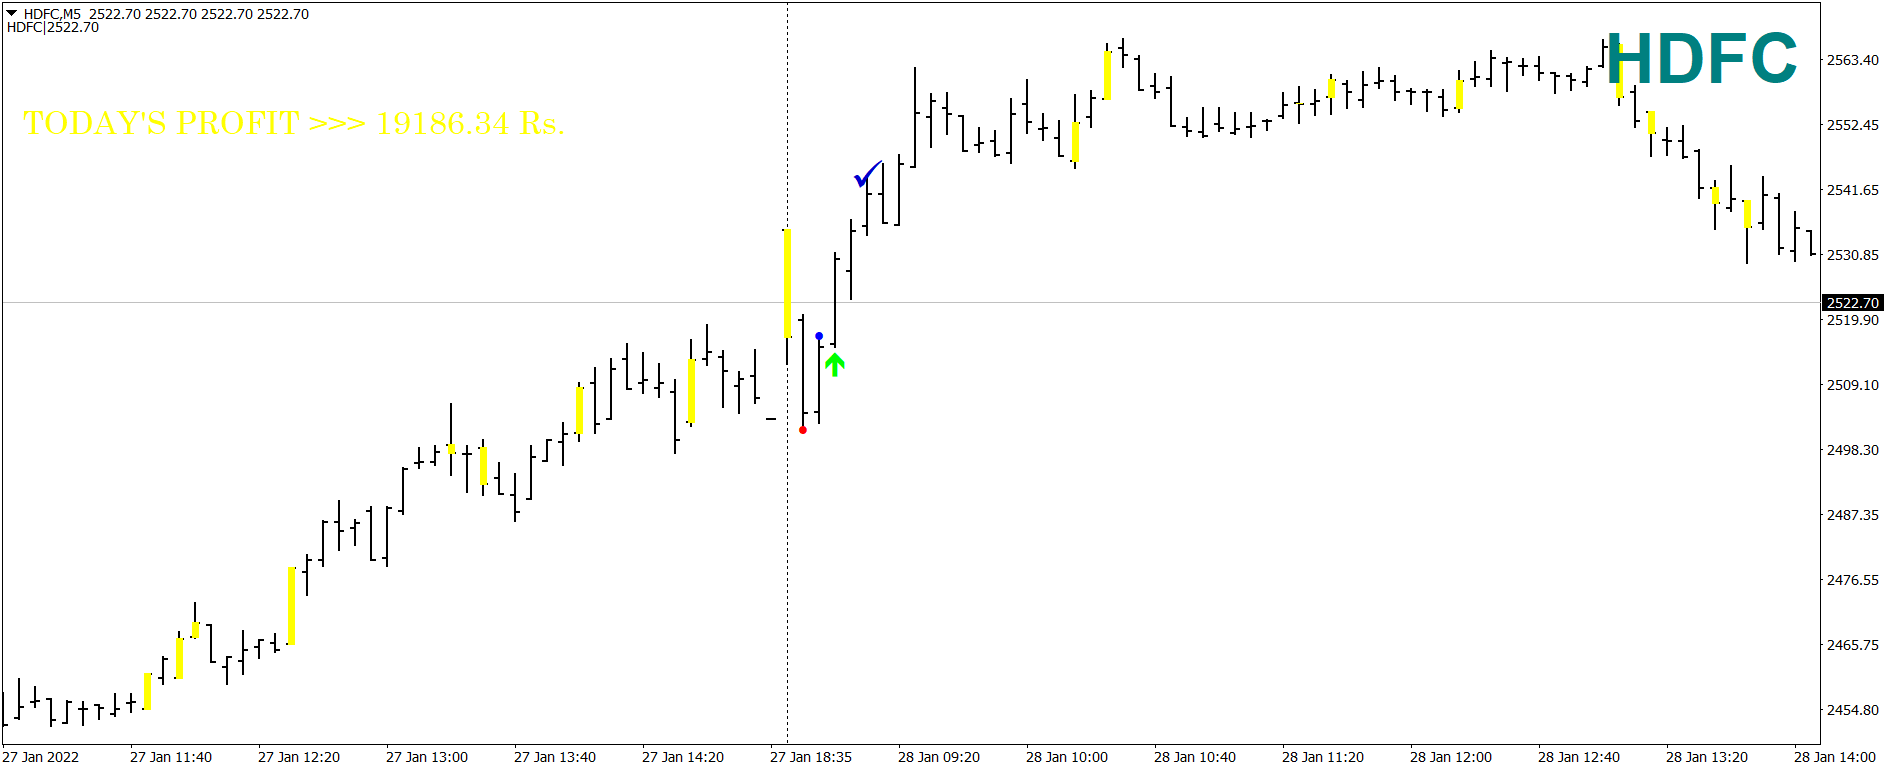Click price level 2519.90 on axis
Viewport: 1892px width, 771px height.
[1853, 320]
